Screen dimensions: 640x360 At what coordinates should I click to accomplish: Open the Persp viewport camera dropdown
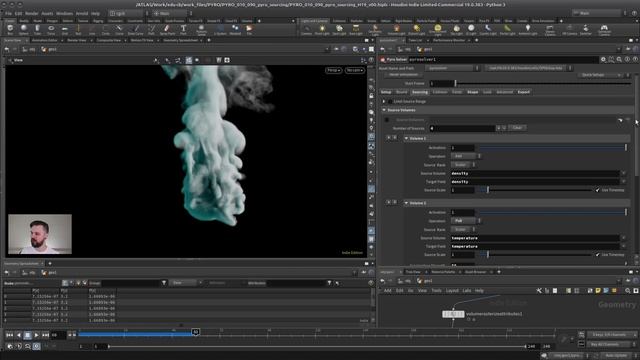pos(333,70)
